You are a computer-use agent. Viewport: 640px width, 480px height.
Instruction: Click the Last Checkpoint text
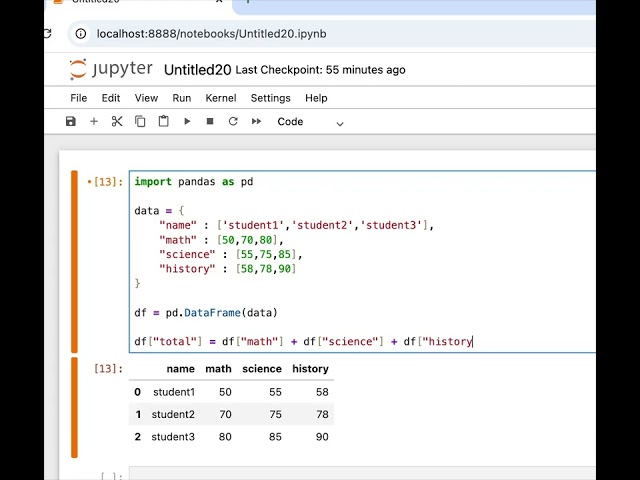[320, 70]
